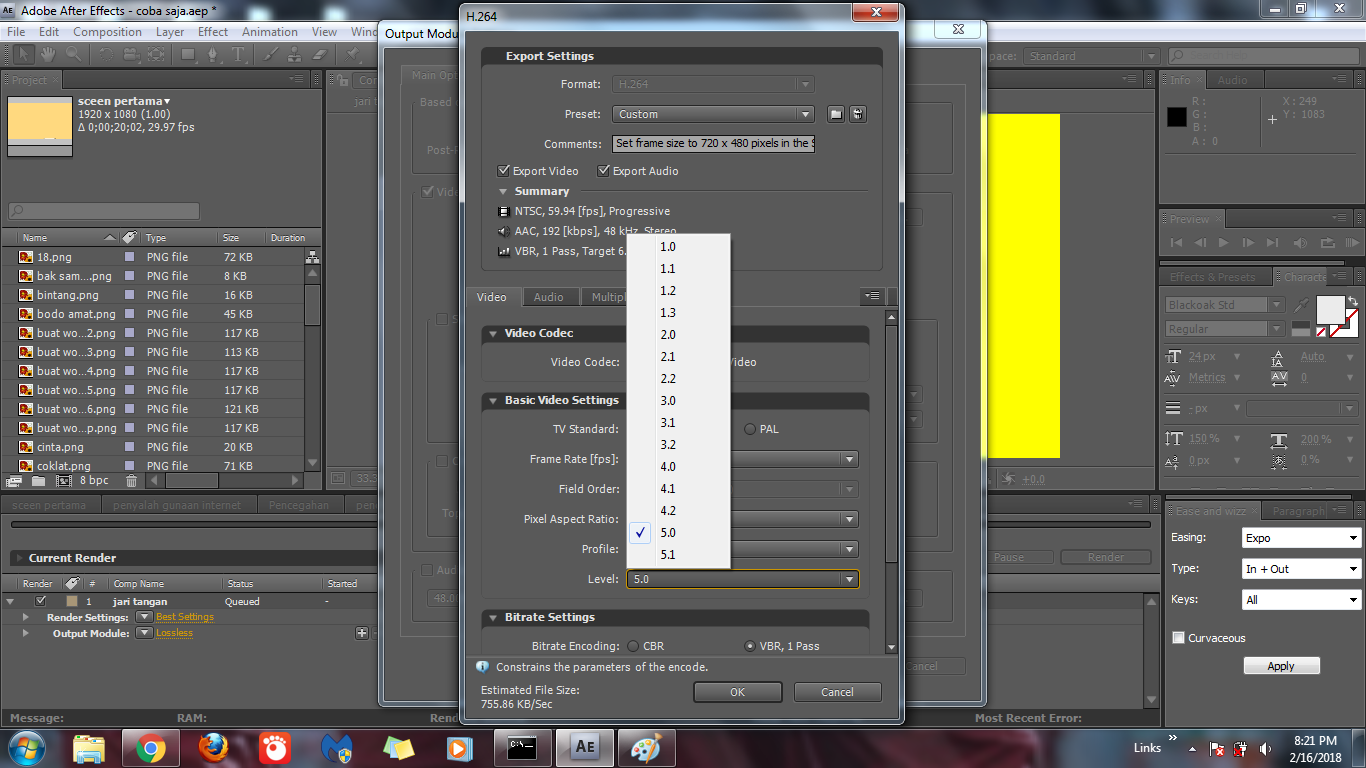Click the Character fill color swatch
This screenshot has width=1366, height=768.
pyautogui.click(x=1331, y=309)
